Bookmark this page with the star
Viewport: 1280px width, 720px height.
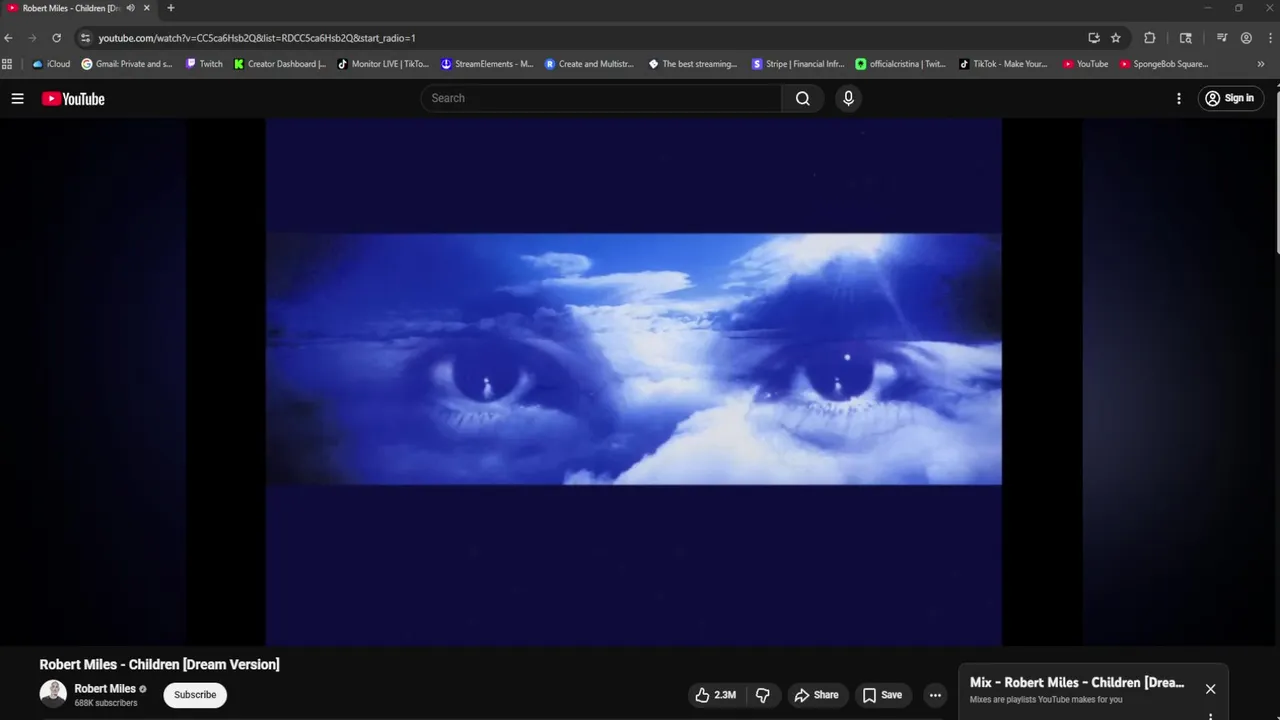coord(1116,38)
